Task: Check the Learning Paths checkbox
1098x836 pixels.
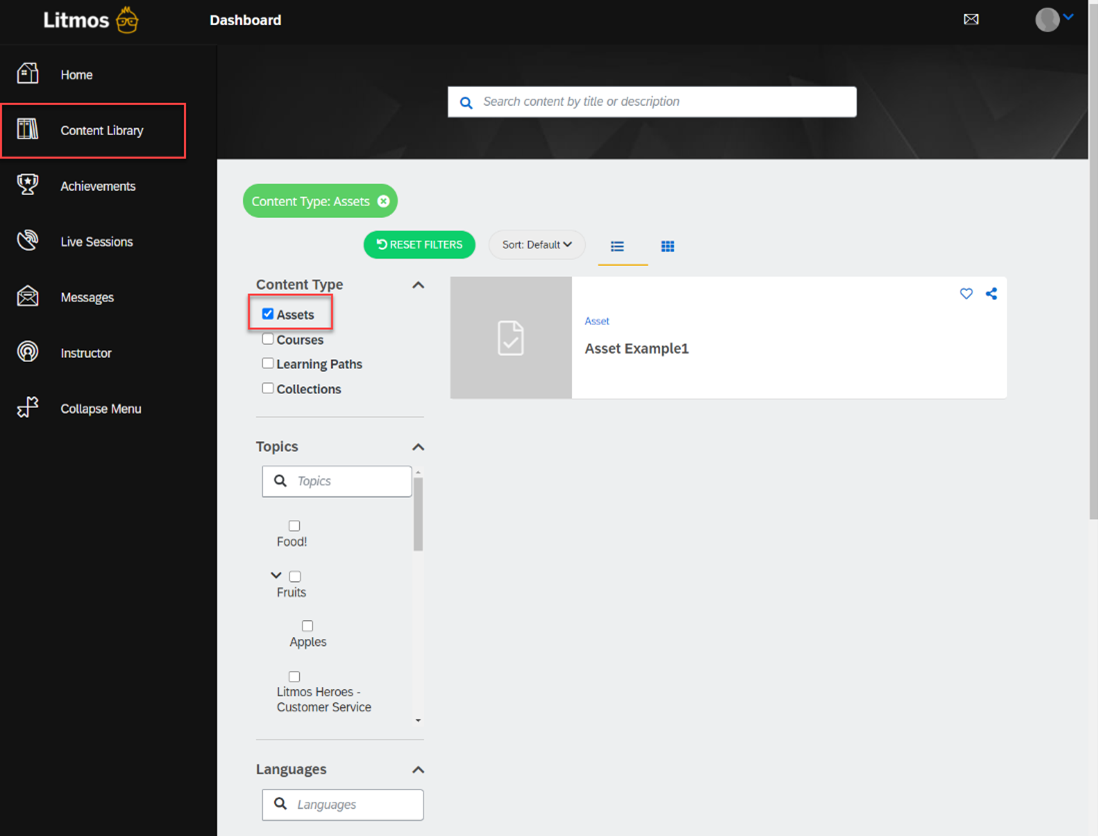Action: (267, 363)
